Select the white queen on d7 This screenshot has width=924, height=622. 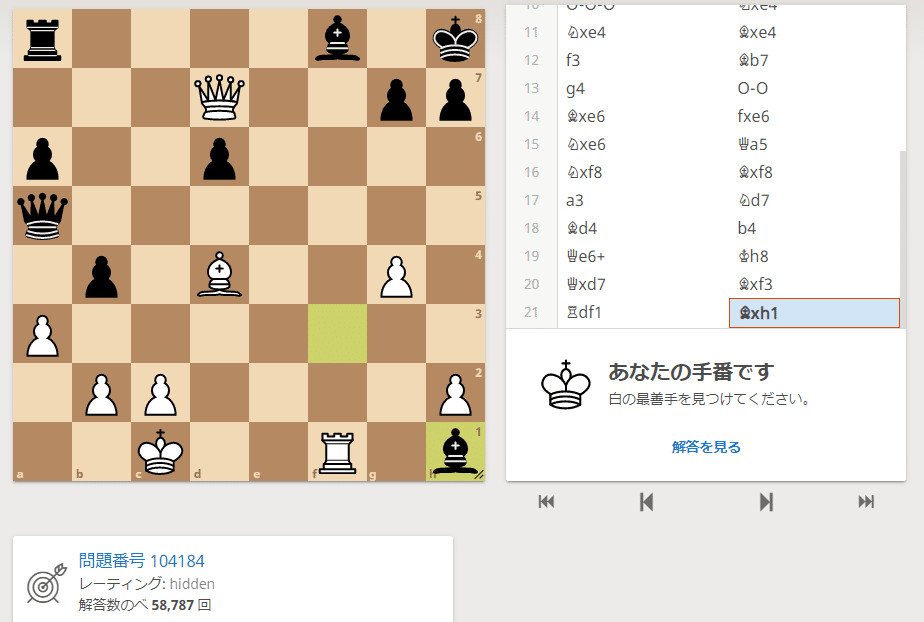tap(219, 98)
